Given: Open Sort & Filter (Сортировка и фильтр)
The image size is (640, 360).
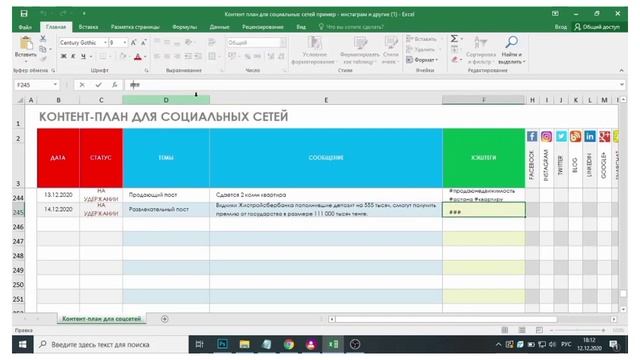Looking at the screenshot, I should pos(480,50).
